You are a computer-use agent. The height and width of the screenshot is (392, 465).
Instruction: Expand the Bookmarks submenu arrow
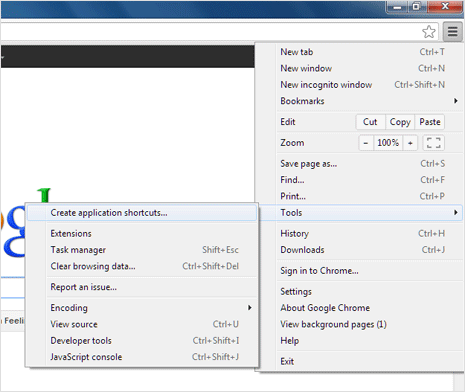(x=456, y=101)
